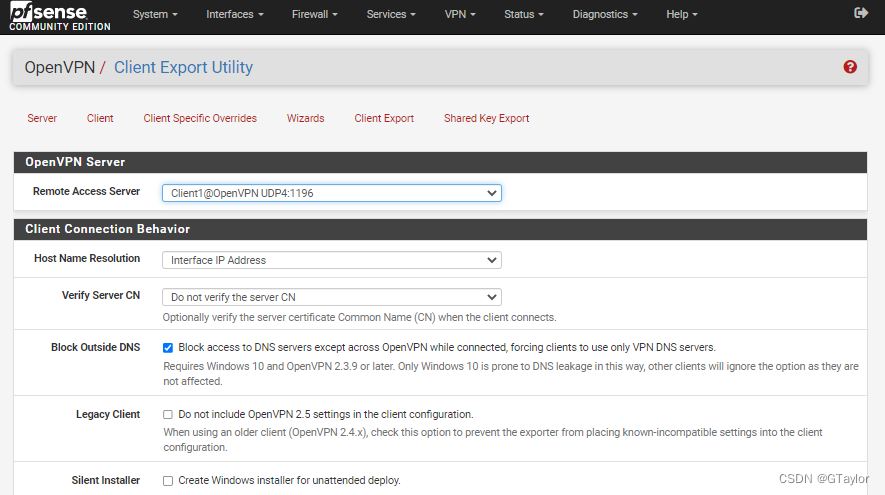Open the Status menu
The image size is (885, 495).
[x=524, y=14]
